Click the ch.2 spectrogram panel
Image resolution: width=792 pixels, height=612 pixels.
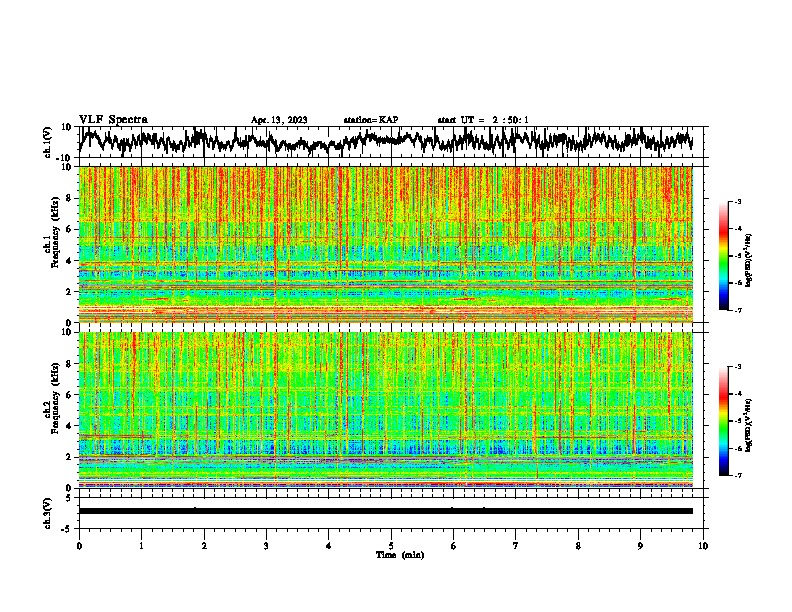tap(386, 410)
